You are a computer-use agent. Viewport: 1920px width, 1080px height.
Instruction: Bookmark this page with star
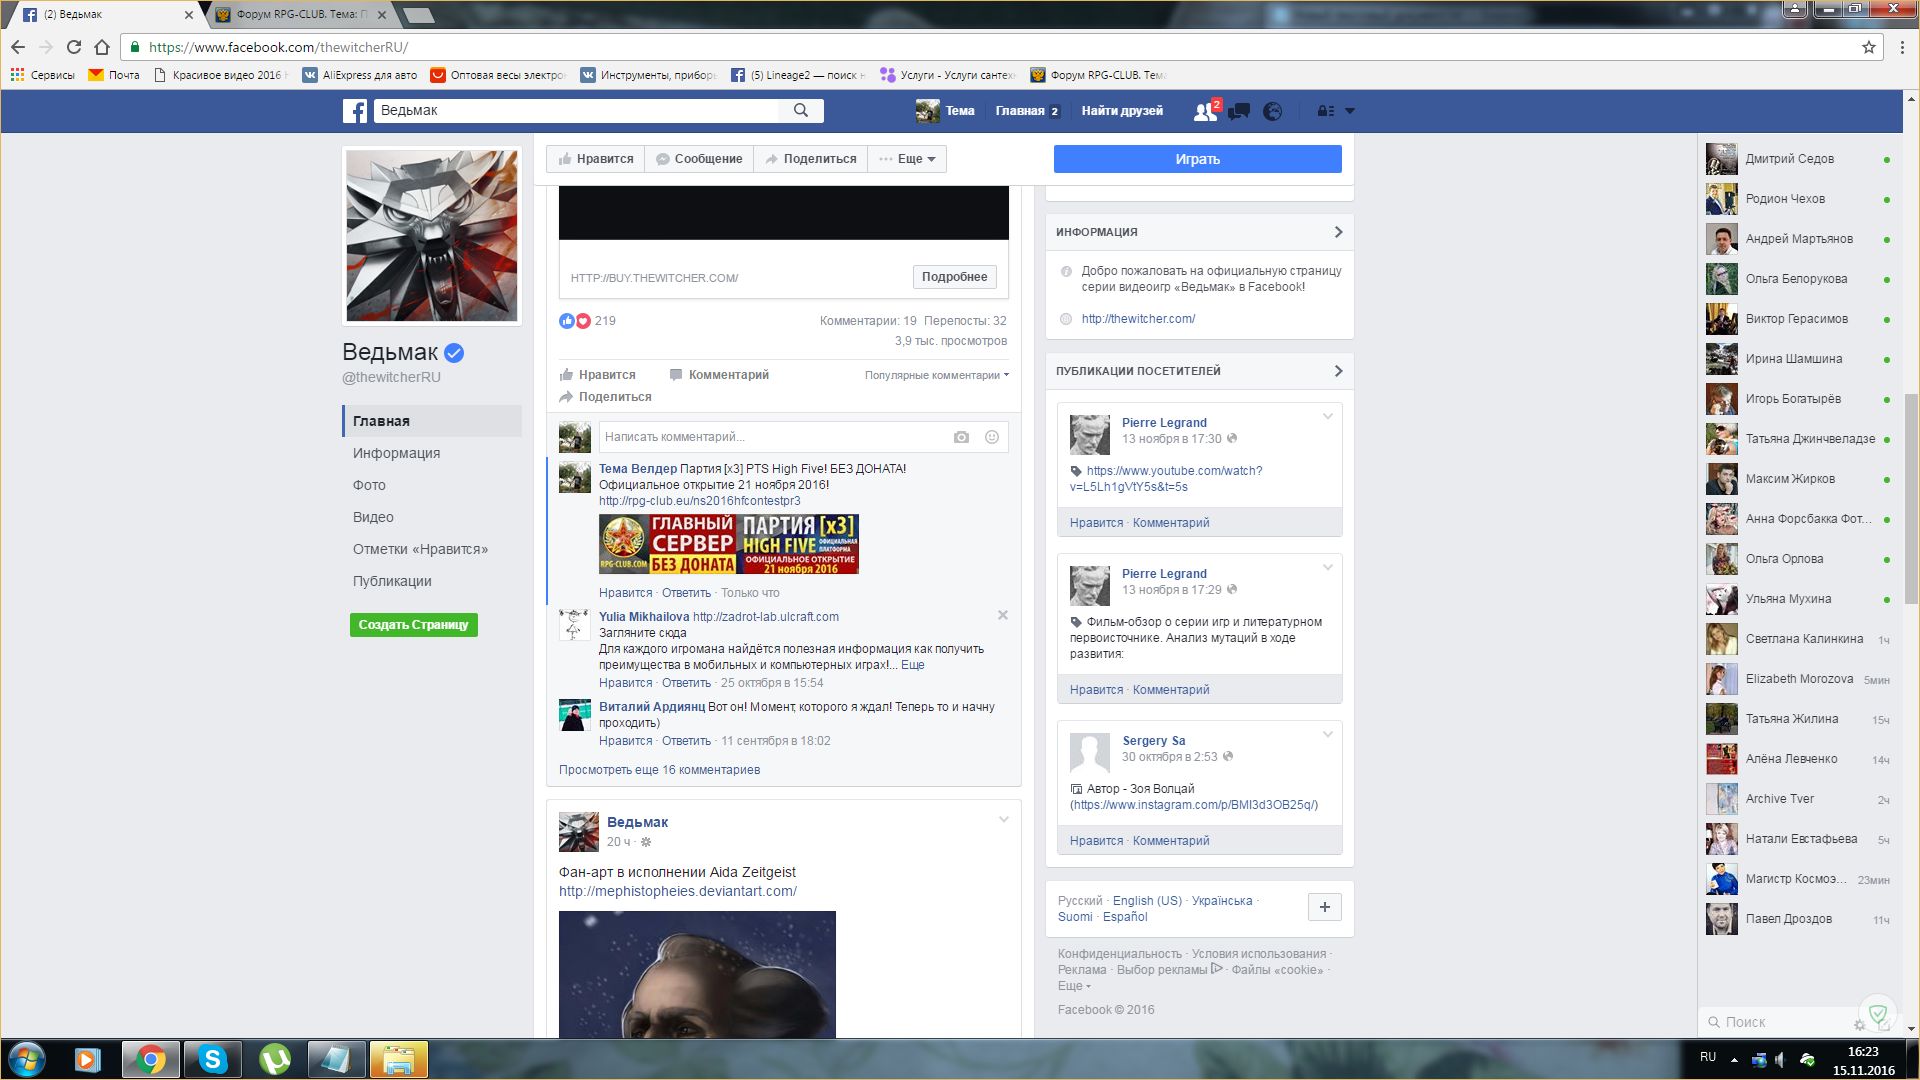[x=1868, y=47]
